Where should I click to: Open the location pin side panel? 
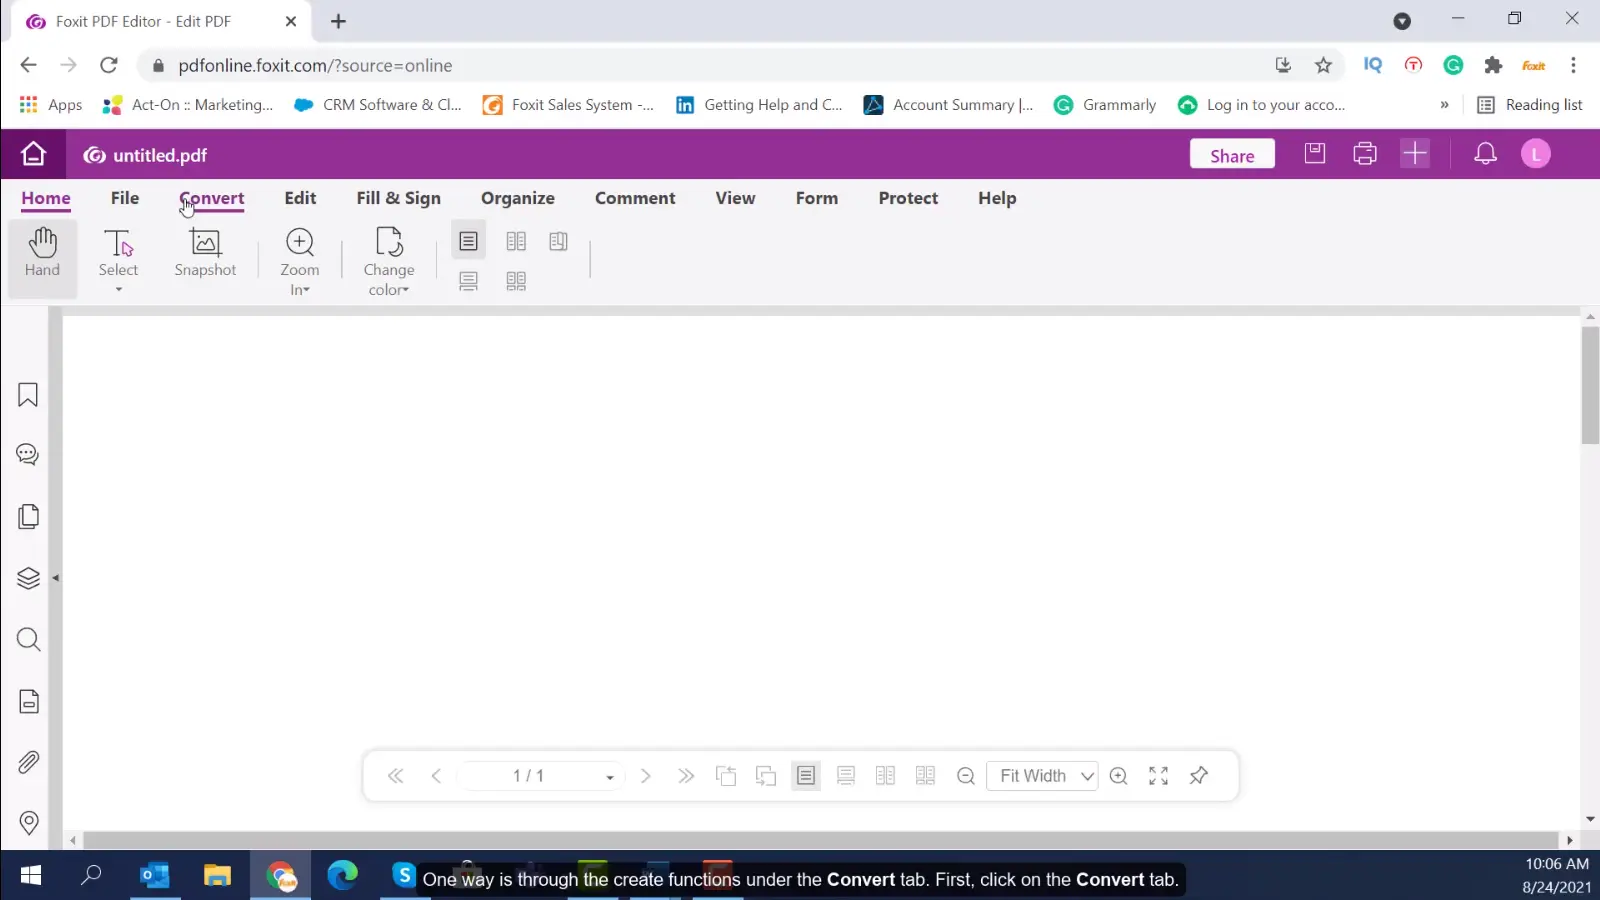28,823
